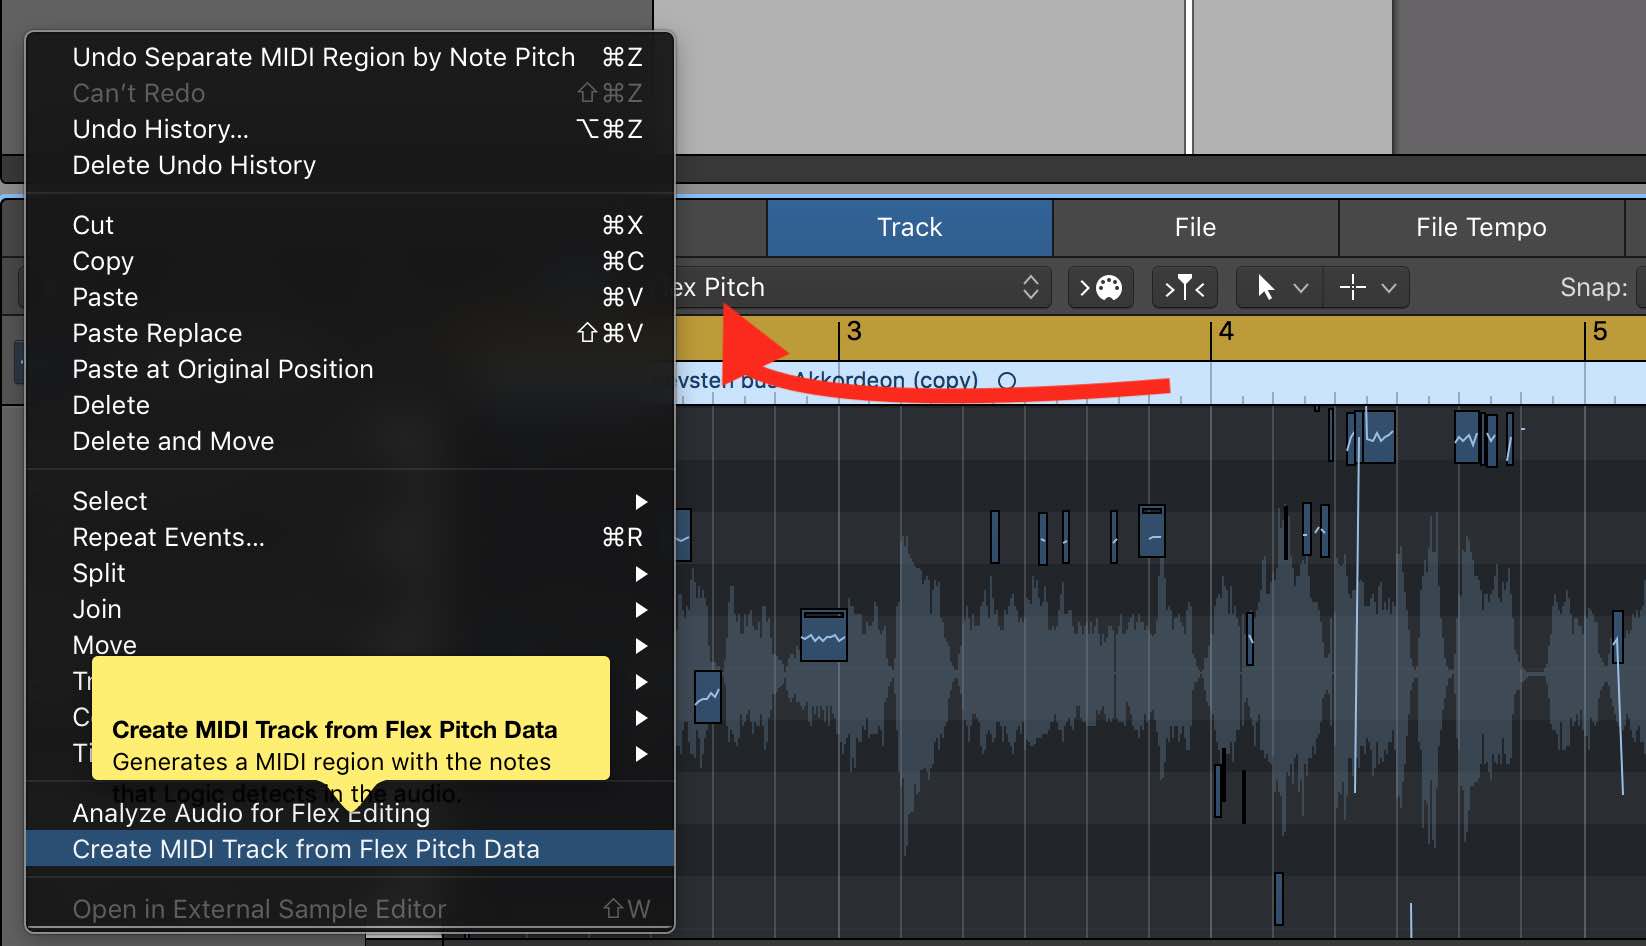Toggle the Catch playhead button
This screenshot has height=946, width=1646.
1185,288
